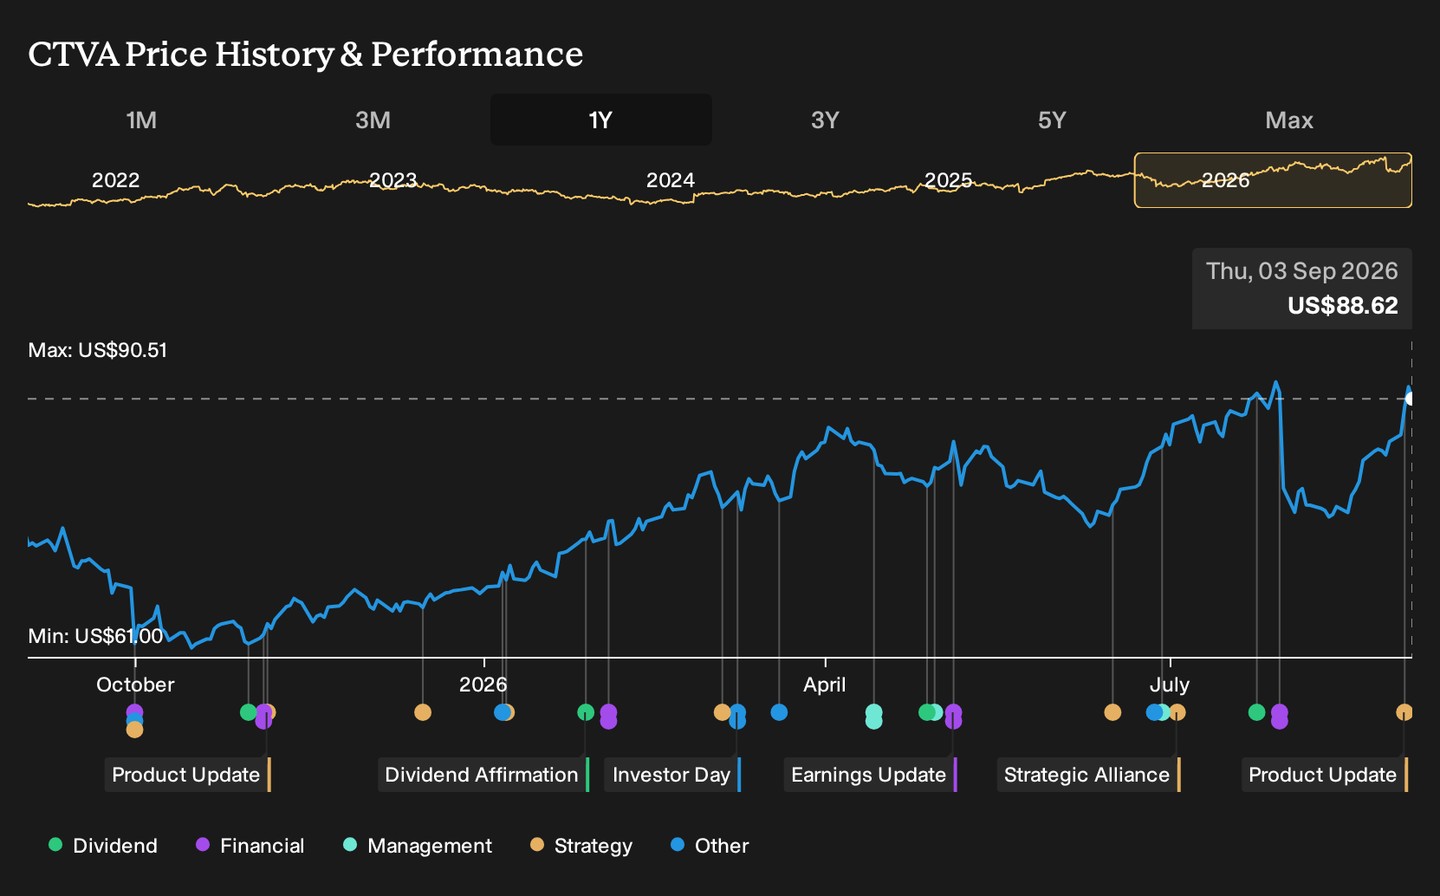Click the Product Update label near October
The width and height of the screenshot is (1440, 896).
pyautogui.click(x=187, y=775)
